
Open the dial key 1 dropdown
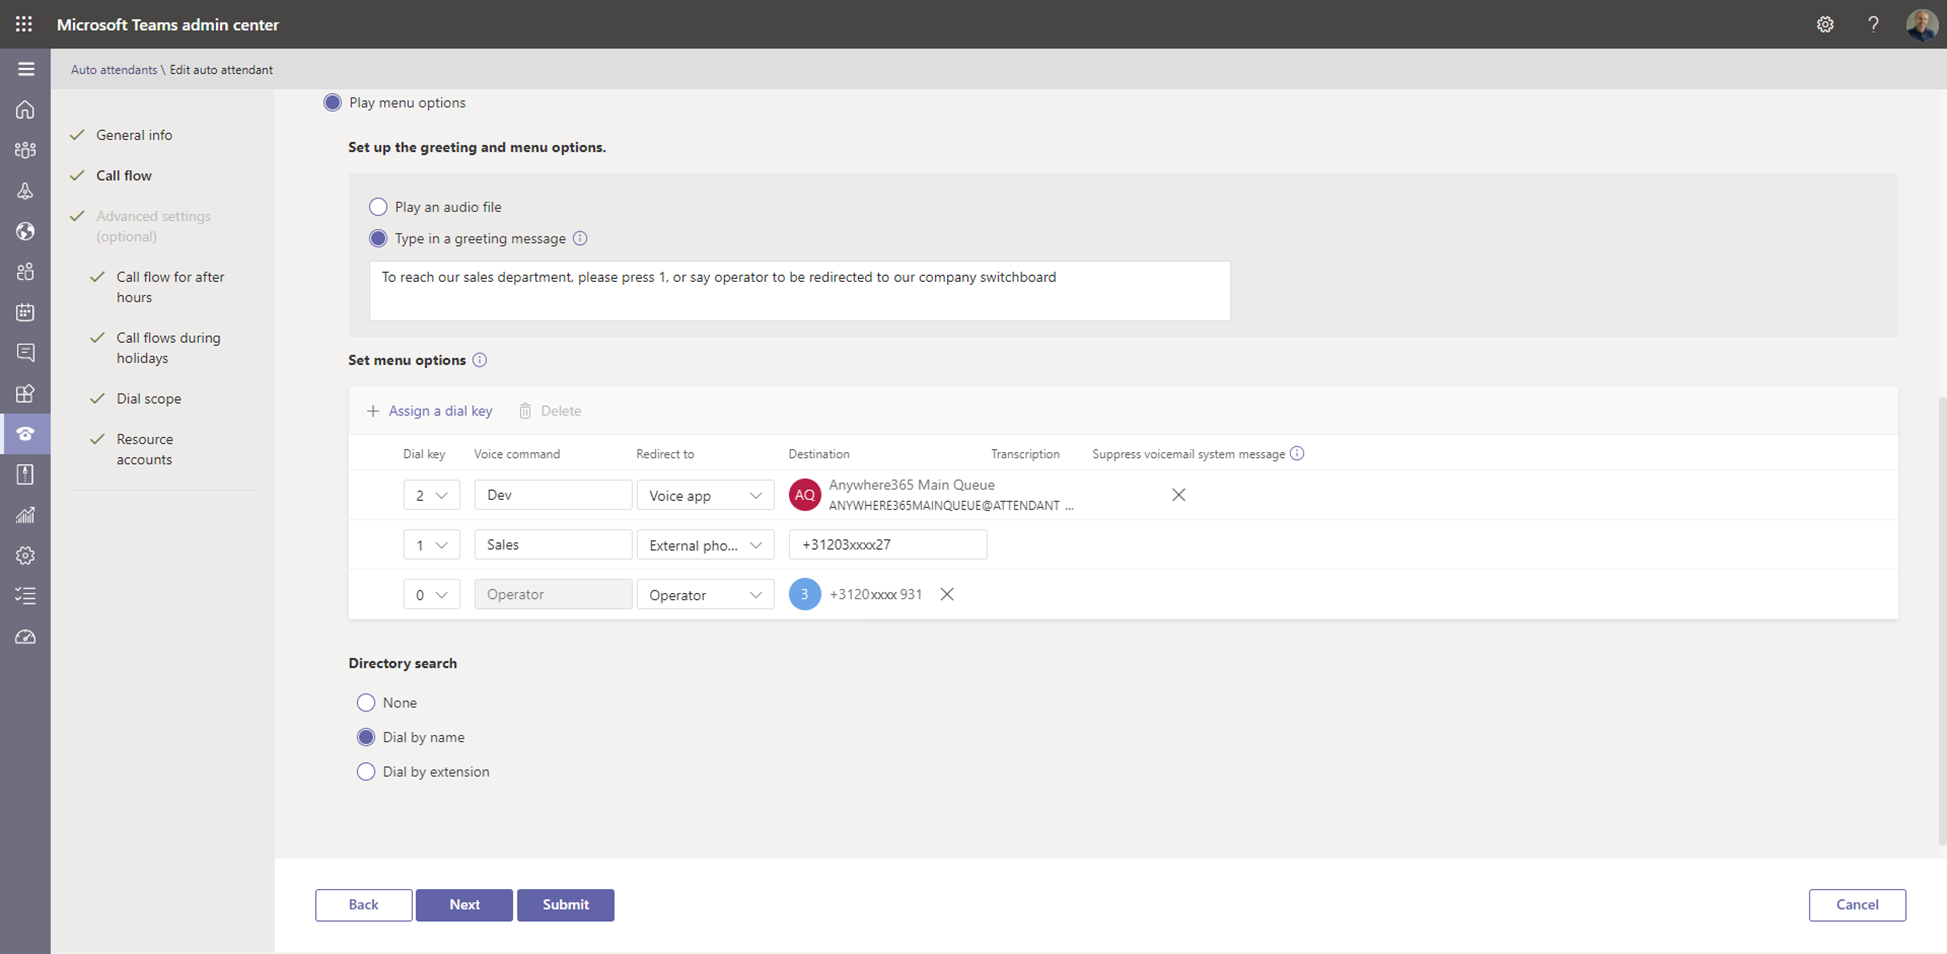tap(431, 545)
